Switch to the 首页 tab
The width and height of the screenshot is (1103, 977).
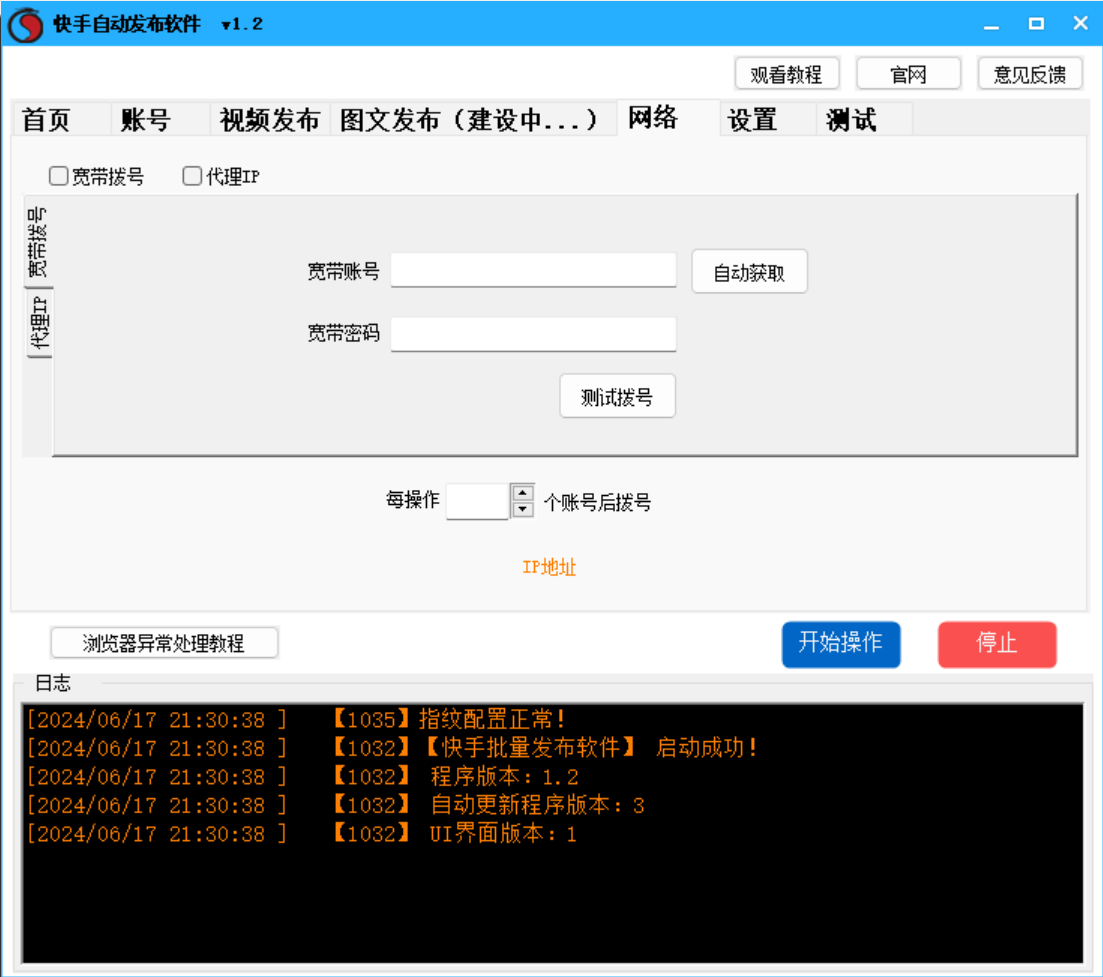click(x=60, y=120)
